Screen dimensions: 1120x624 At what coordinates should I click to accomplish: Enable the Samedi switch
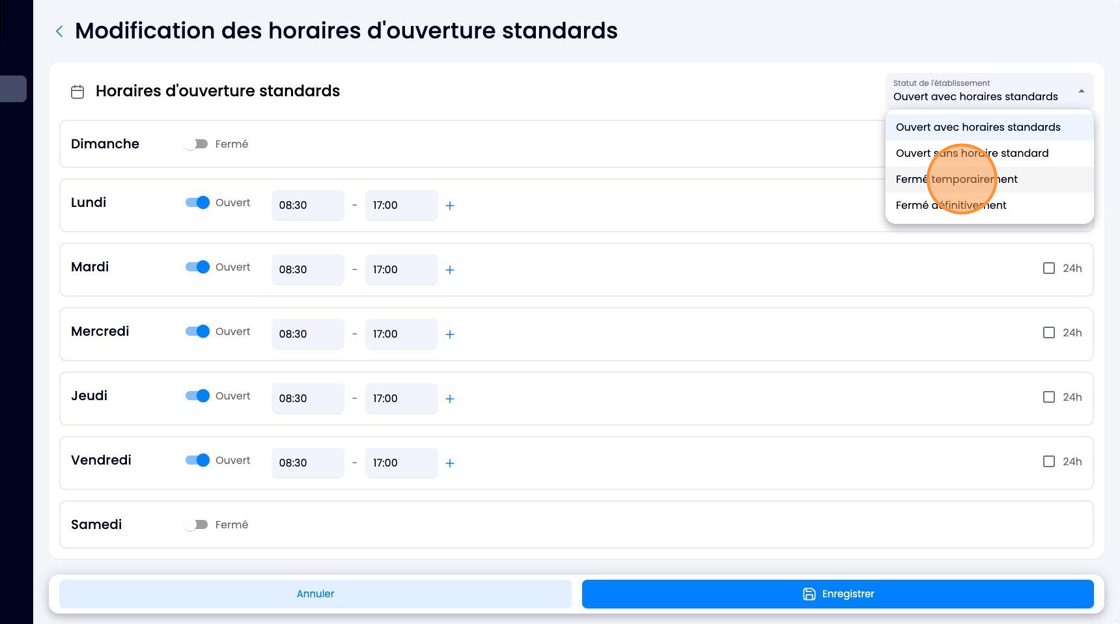point(196,525)
